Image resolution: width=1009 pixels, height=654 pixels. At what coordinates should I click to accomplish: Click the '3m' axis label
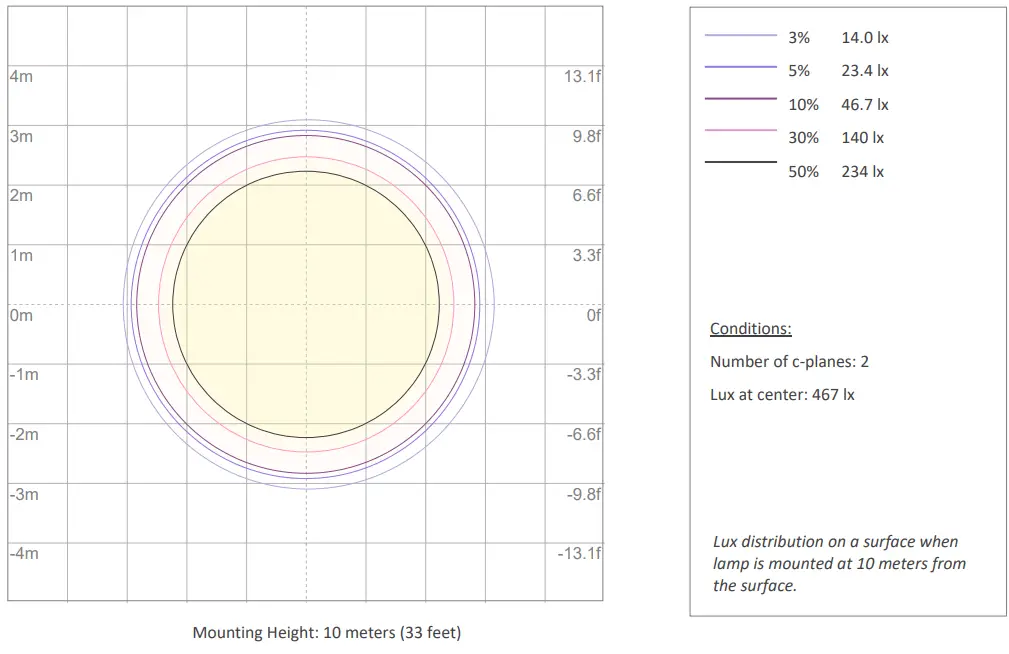tap(21, 136)
